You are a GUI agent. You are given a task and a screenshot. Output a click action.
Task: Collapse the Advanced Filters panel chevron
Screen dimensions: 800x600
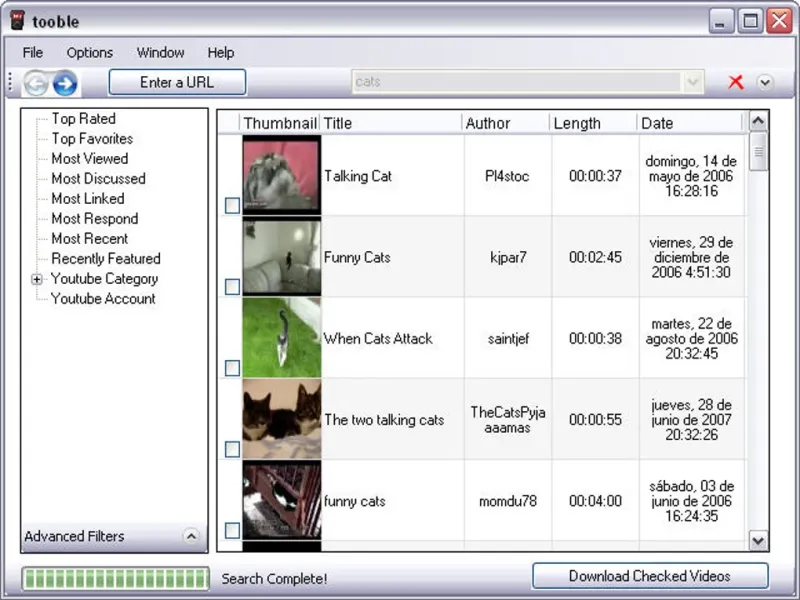pos(191,536)
